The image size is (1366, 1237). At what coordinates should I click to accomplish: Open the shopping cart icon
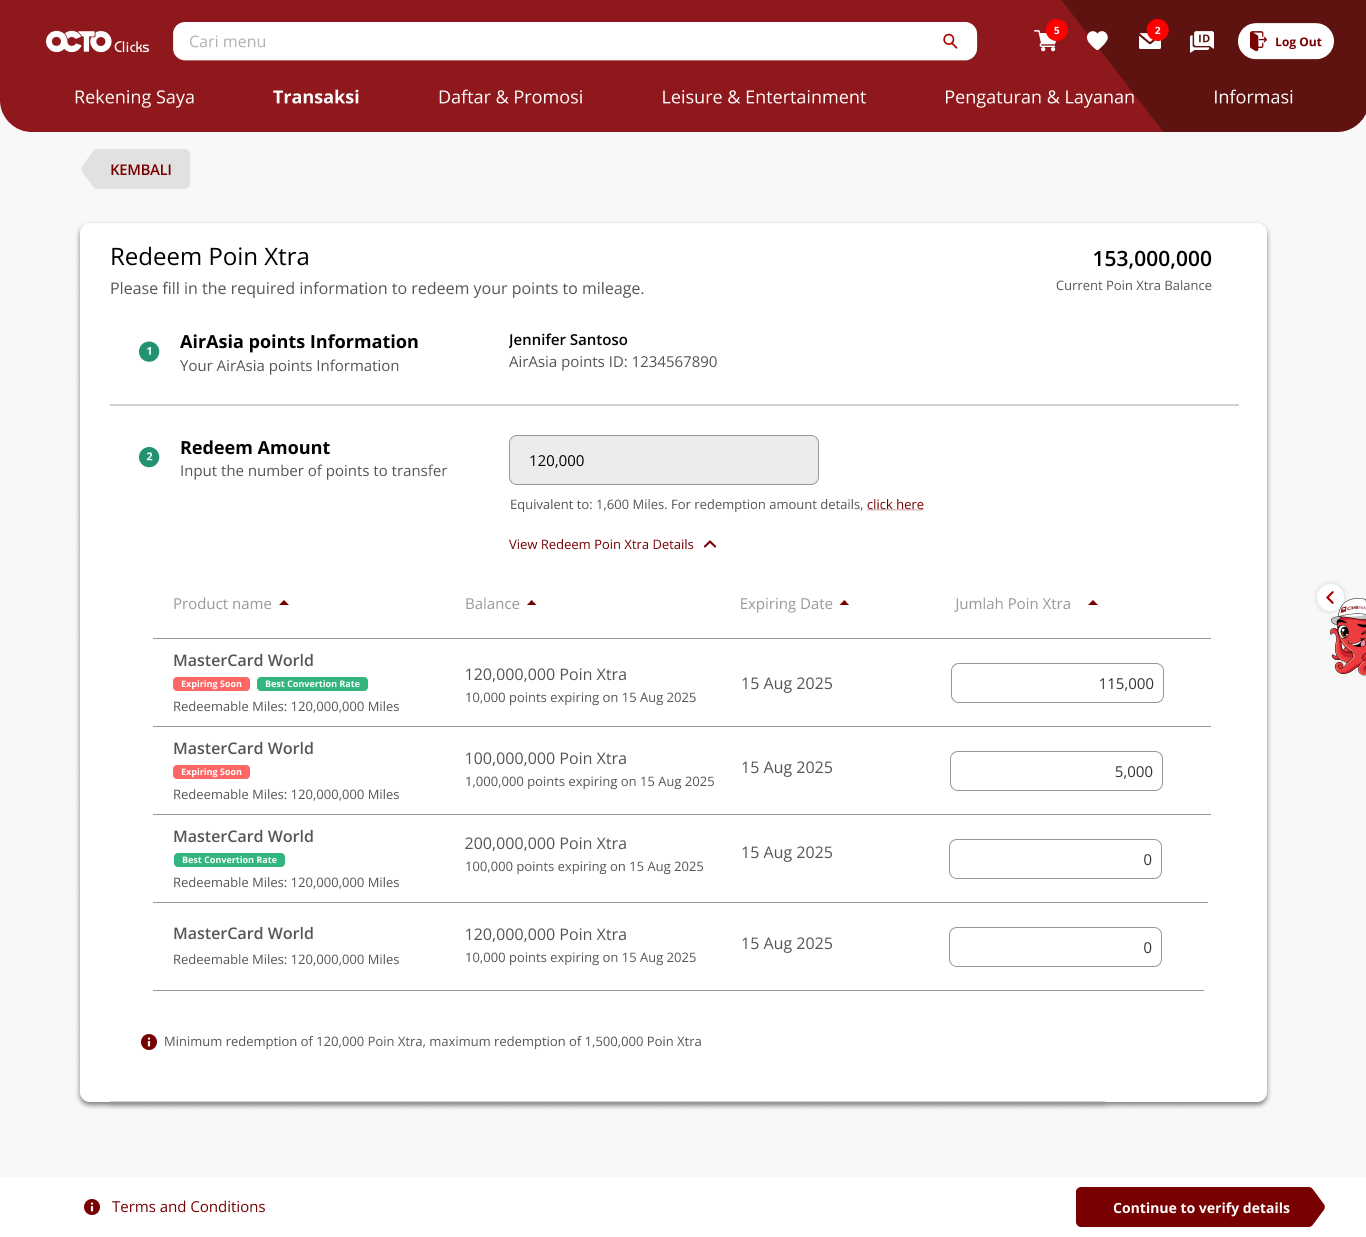coord(1046,41)
